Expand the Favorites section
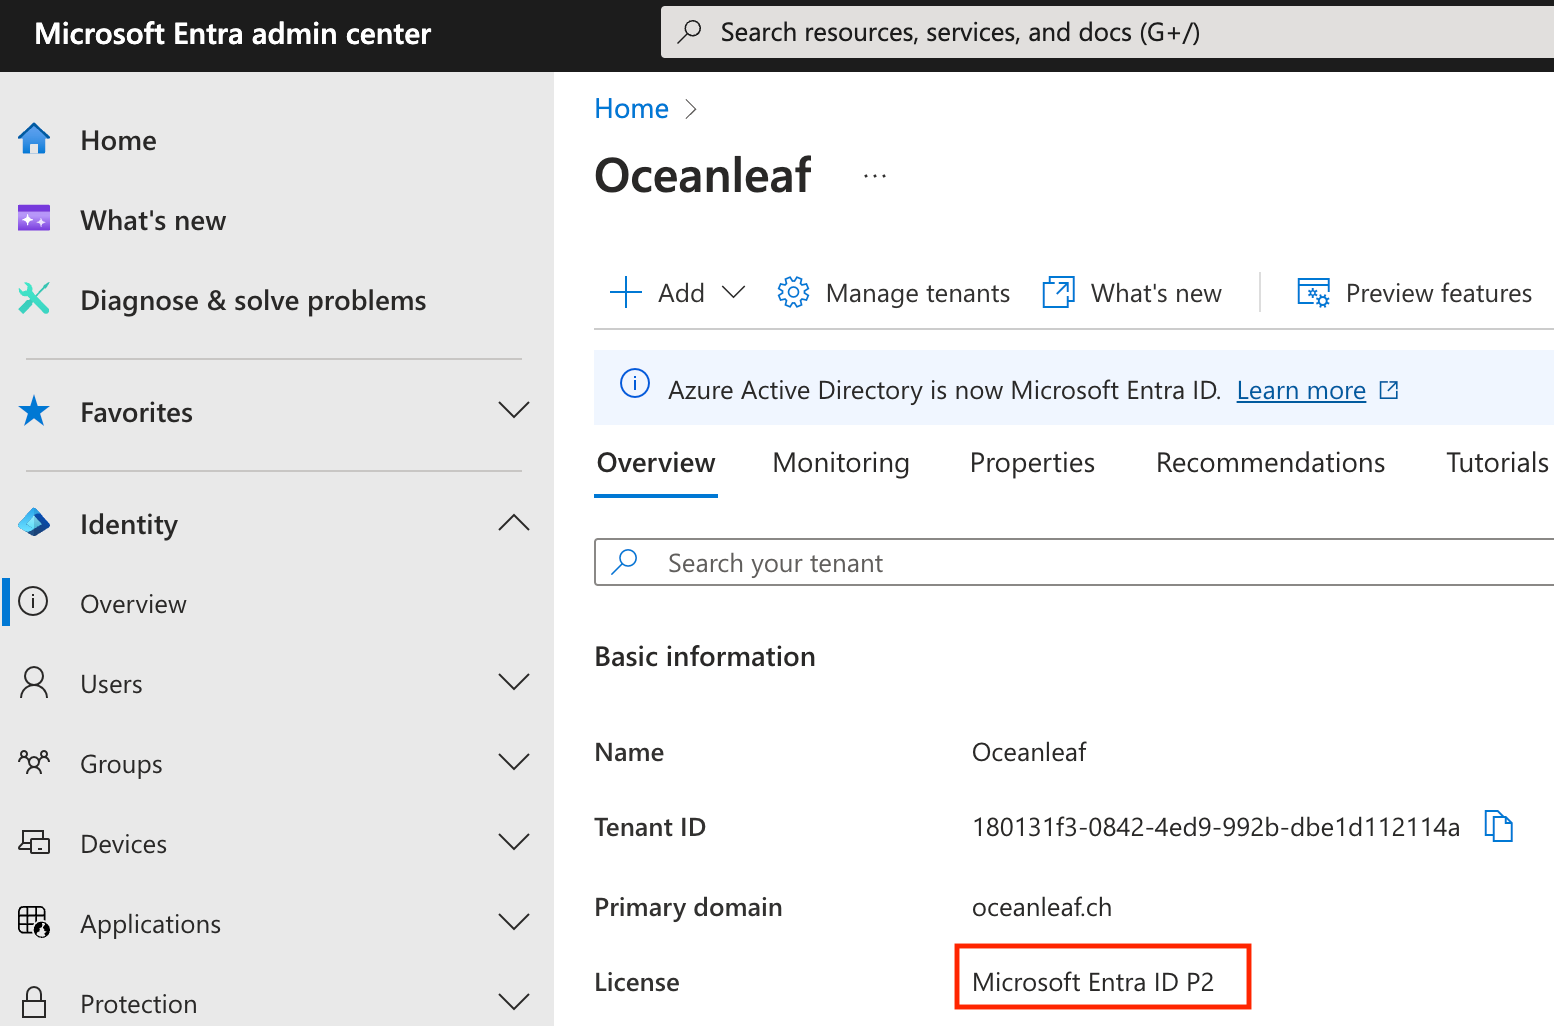This screenshot has width=1554, height=1026. pos(513,411)
